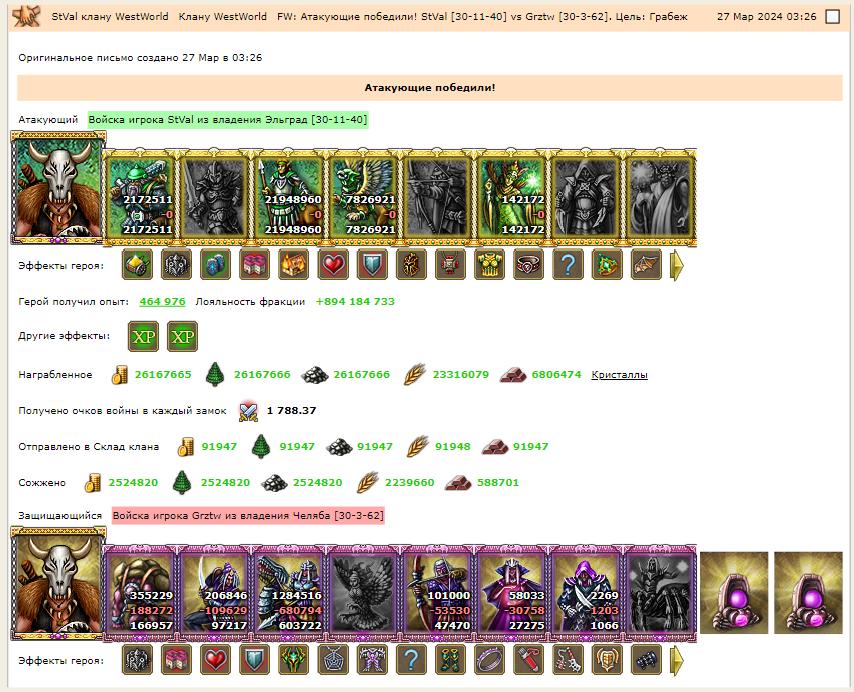
Task: Open the attacker's skull-masked hero portrait
Action: (58, 188)
